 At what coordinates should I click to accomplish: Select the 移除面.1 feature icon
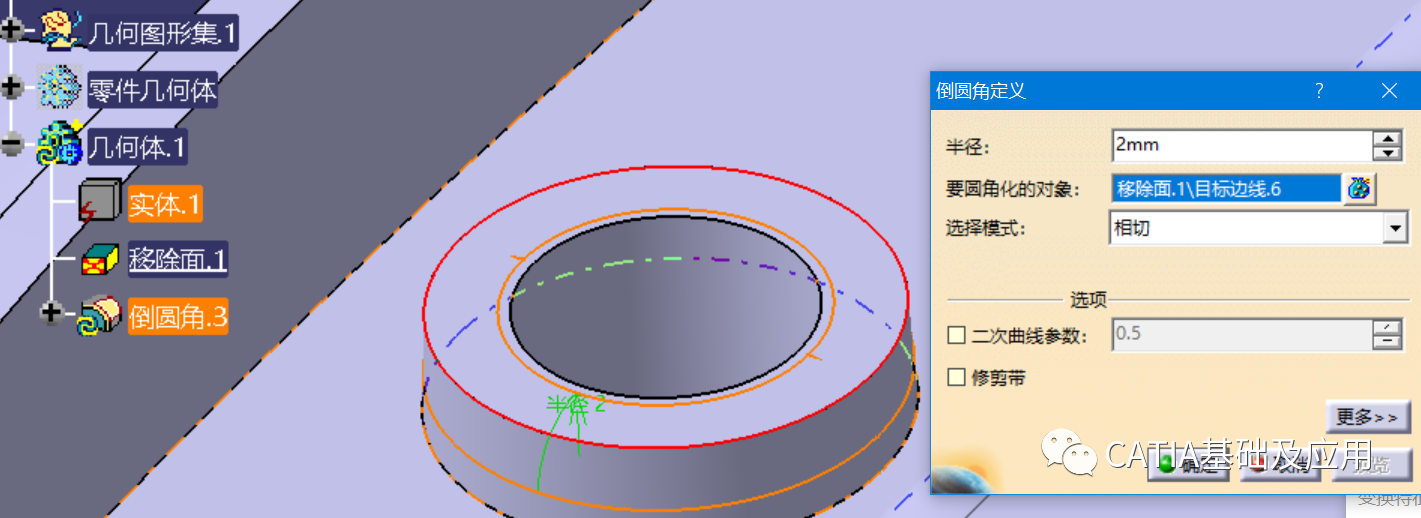tap(100, 260)
